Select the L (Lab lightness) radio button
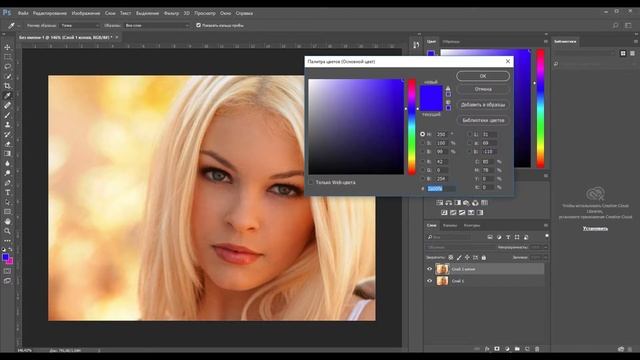This screenshot has width=640, height=360. point(469,134)
